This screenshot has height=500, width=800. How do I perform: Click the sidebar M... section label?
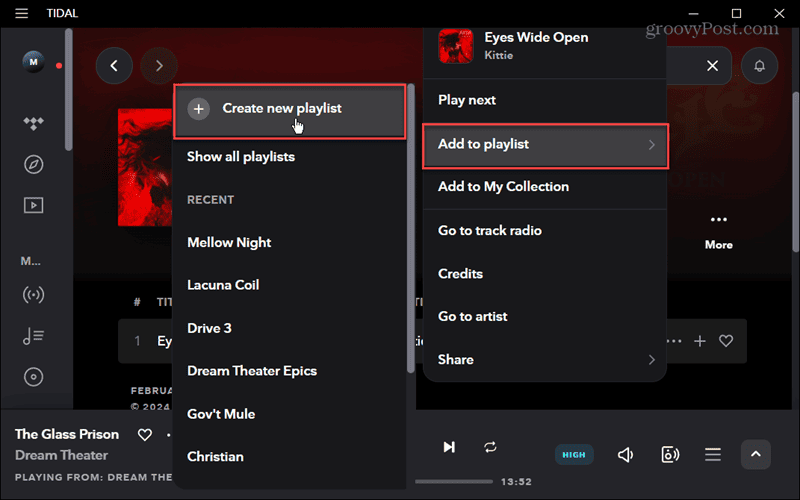pyautogui.click(x=31, y=261)
